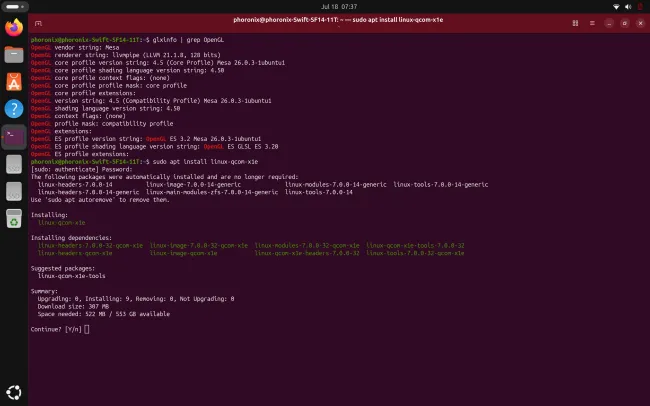The height and width of the screenshot is (406, 650).
Task: Close the terminal window
Action: pyautogui.click(x=640, y=23)
